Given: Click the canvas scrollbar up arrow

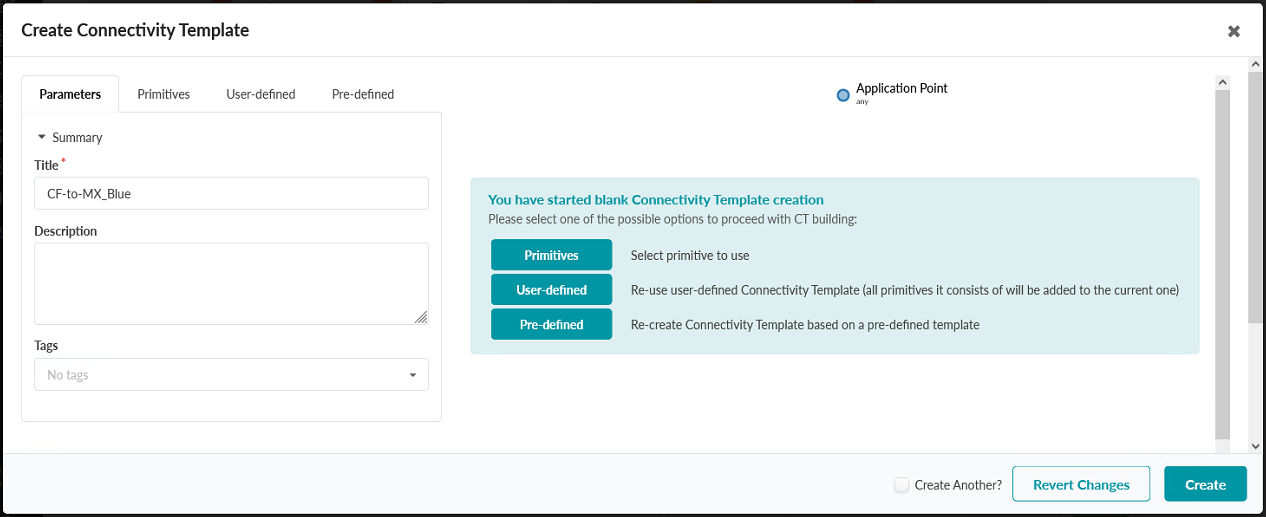Looking at the screenshot, I should click(1222, 81).
